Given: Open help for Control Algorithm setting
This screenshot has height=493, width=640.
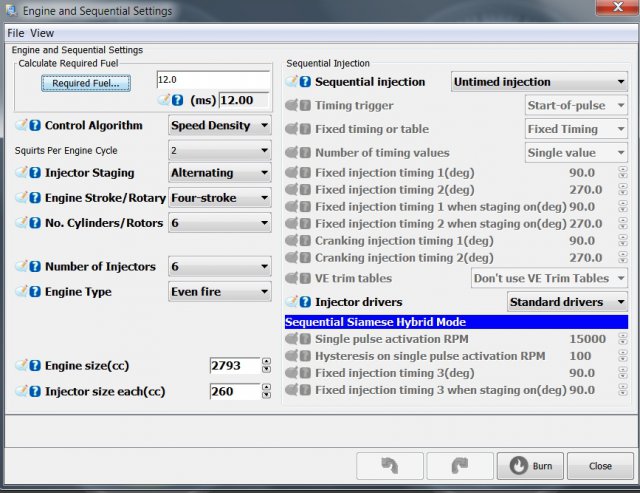Looking at the screenshot, I should point(35,126).
